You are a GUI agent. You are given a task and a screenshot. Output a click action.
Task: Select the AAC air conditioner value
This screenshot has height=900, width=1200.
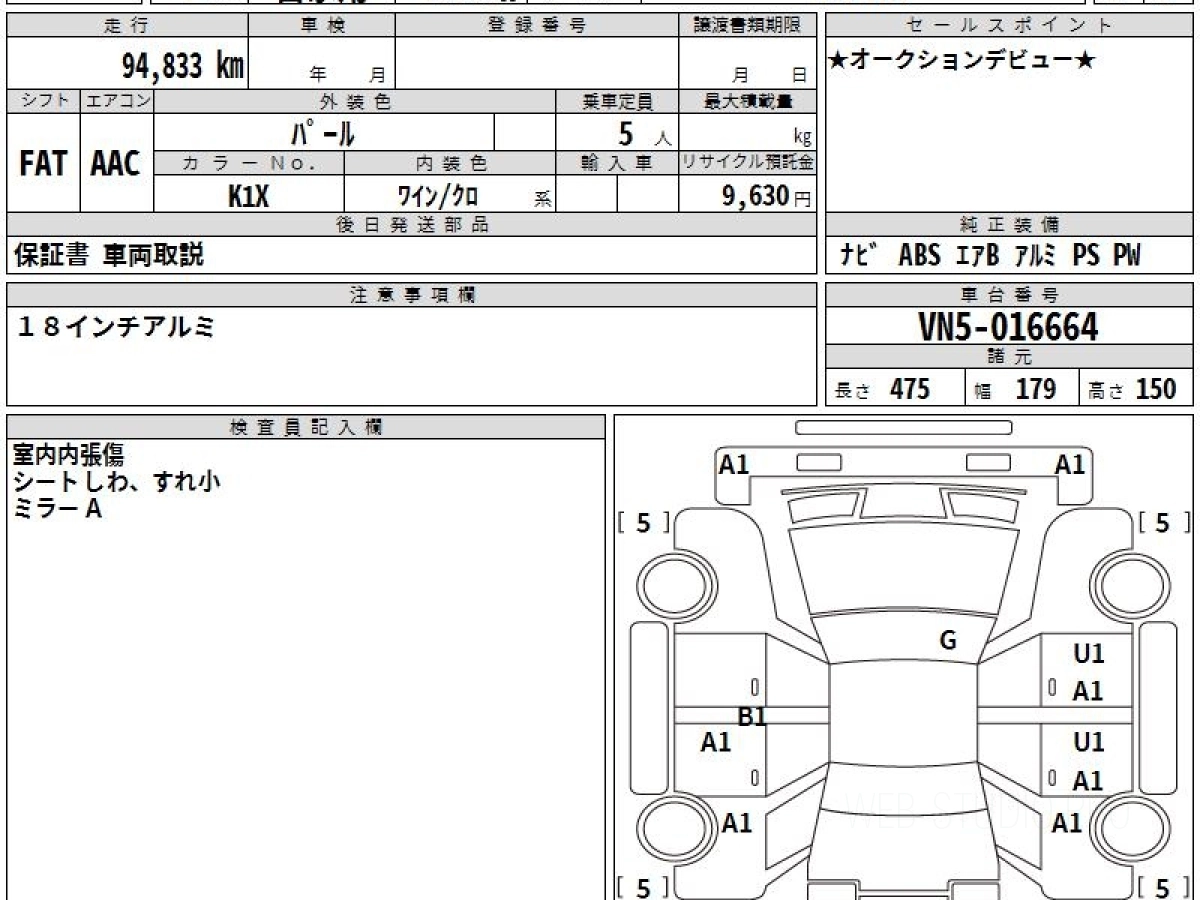(116, 164)
